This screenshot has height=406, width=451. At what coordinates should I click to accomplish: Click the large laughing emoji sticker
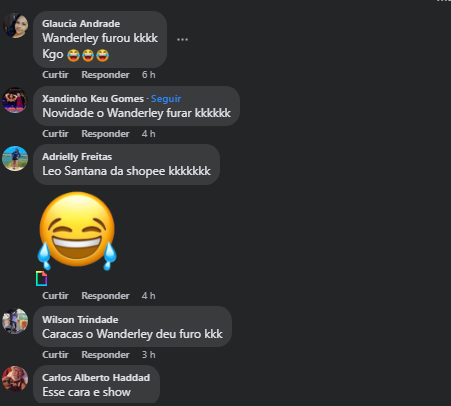click(77, 231)
